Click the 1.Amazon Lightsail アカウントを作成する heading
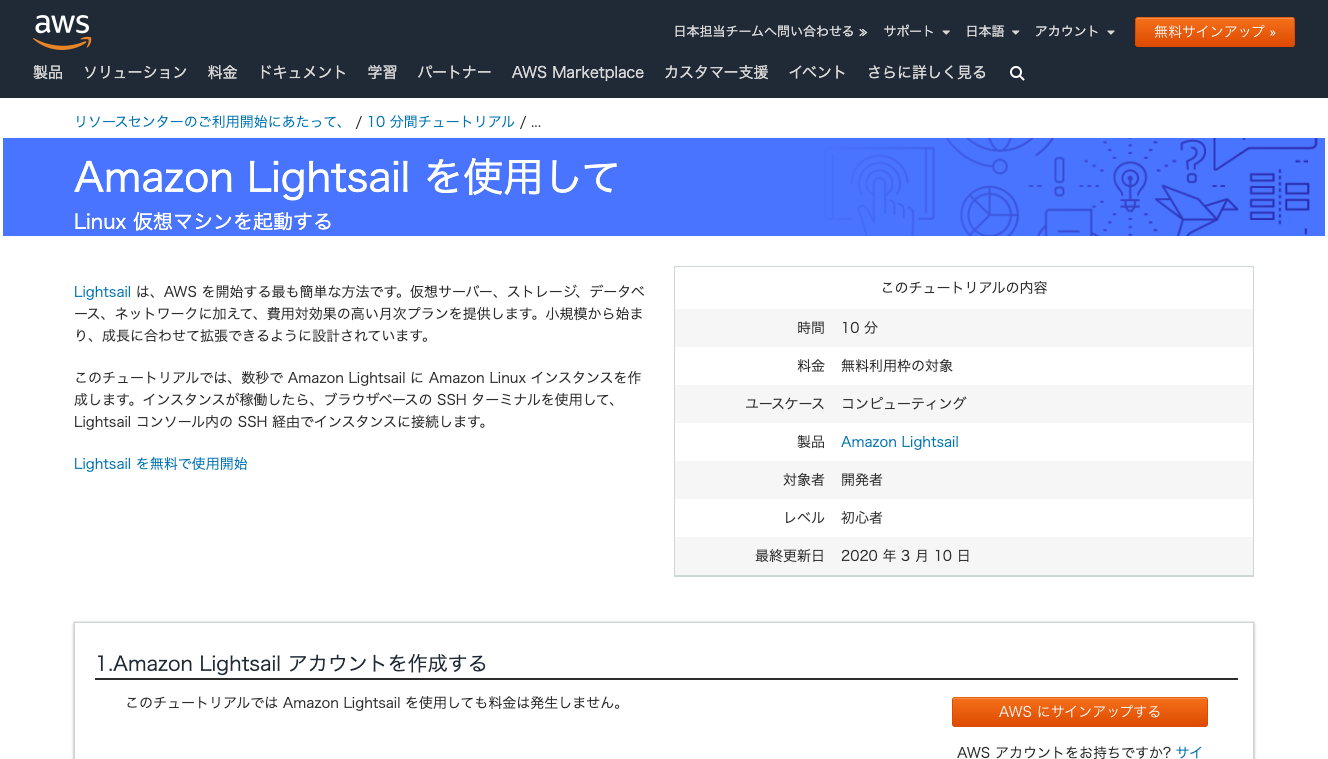The image size is (1328, 759). tap(291, 663)
